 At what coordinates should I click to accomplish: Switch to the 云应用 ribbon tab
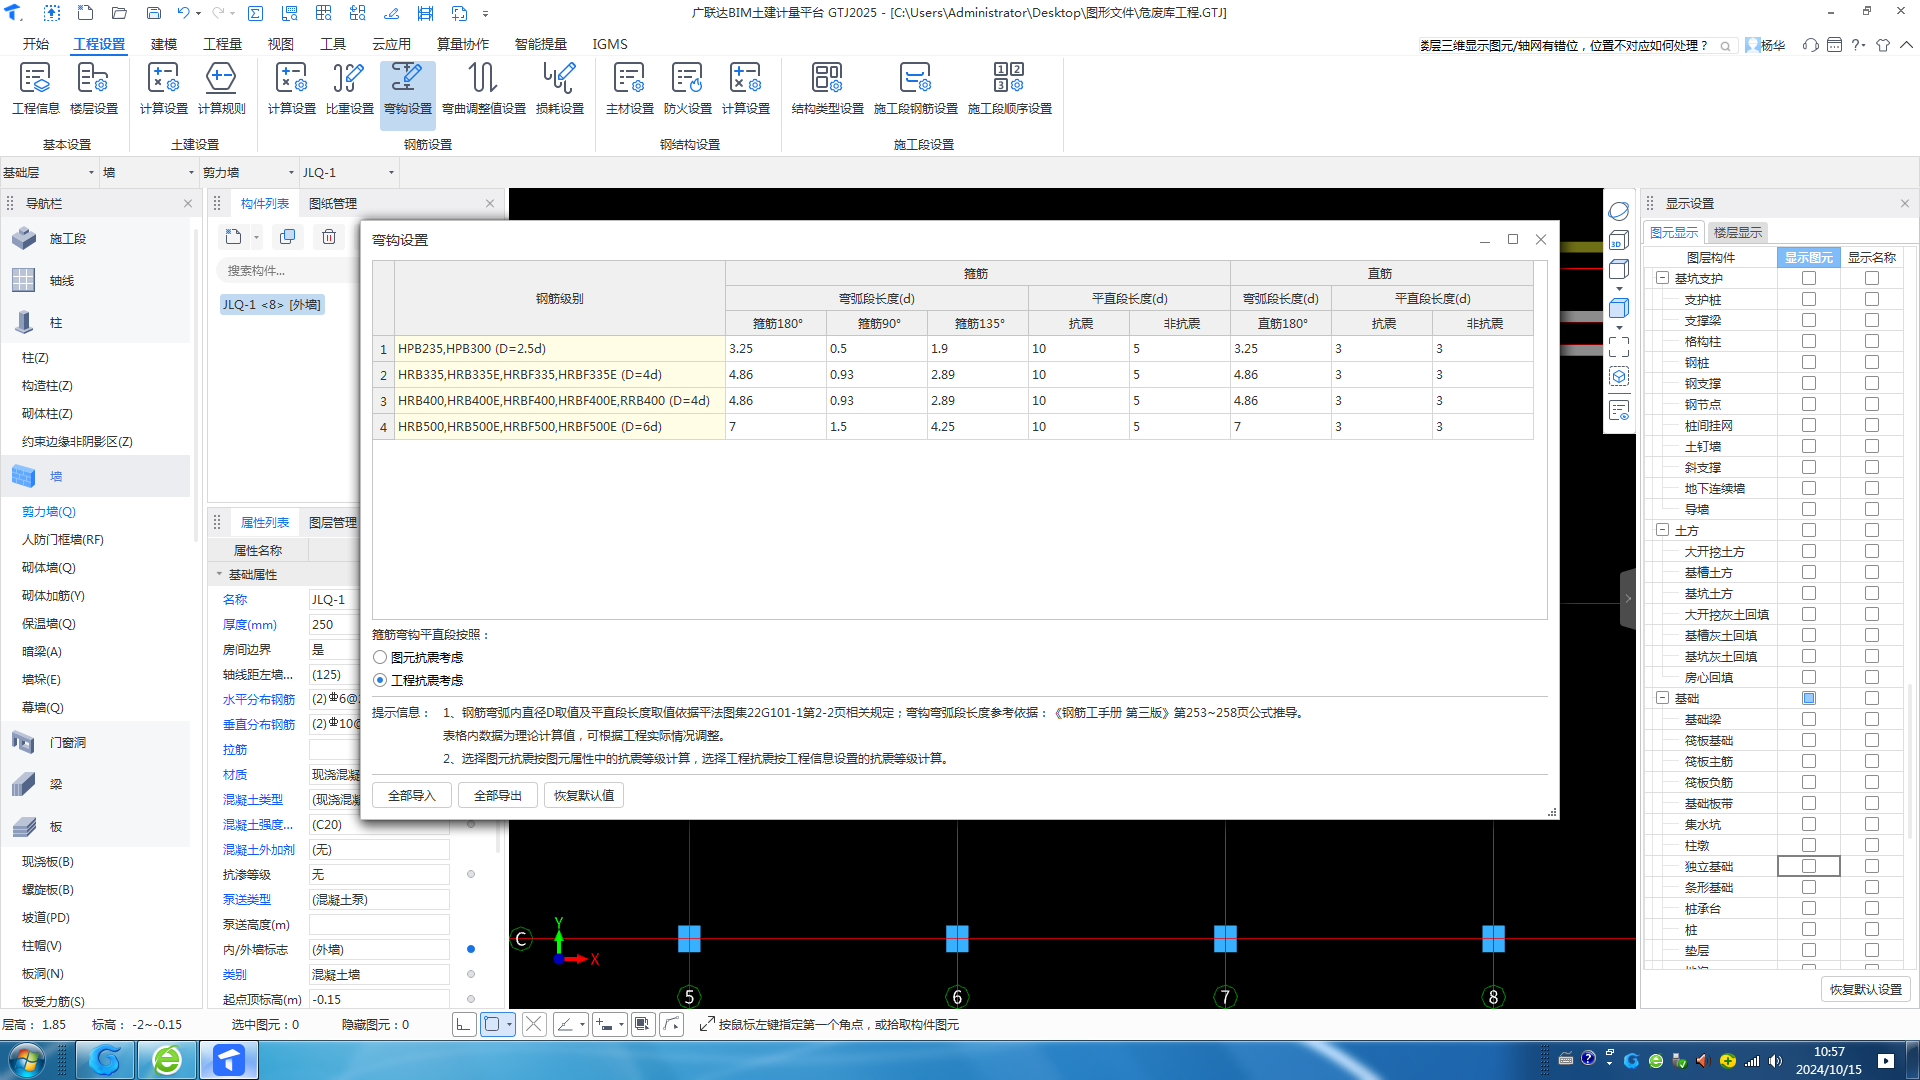[x=391, y=44]
